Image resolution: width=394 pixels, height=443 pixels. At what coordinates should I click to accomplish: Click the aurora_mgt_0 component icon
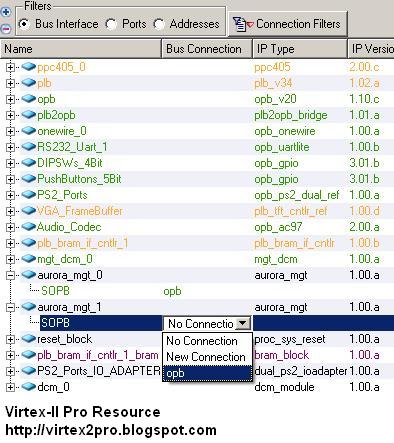point(29,274)
